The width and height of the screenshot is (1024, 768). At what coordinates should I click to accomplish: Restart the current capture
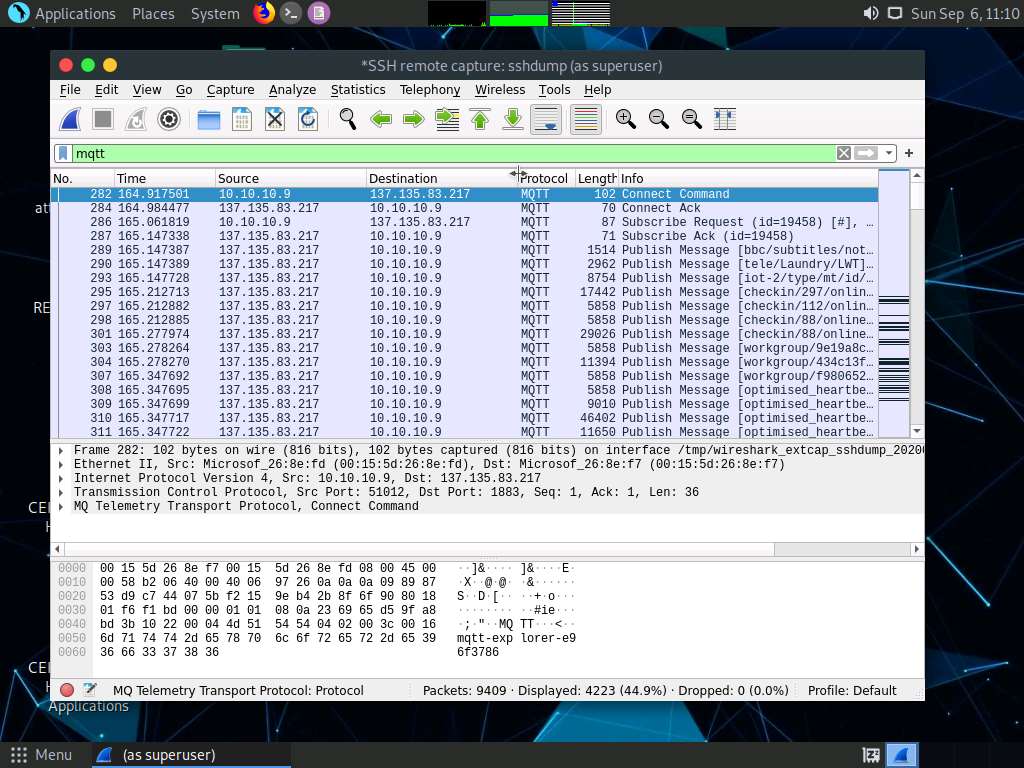pyautogui.click(x=135, y=119)
